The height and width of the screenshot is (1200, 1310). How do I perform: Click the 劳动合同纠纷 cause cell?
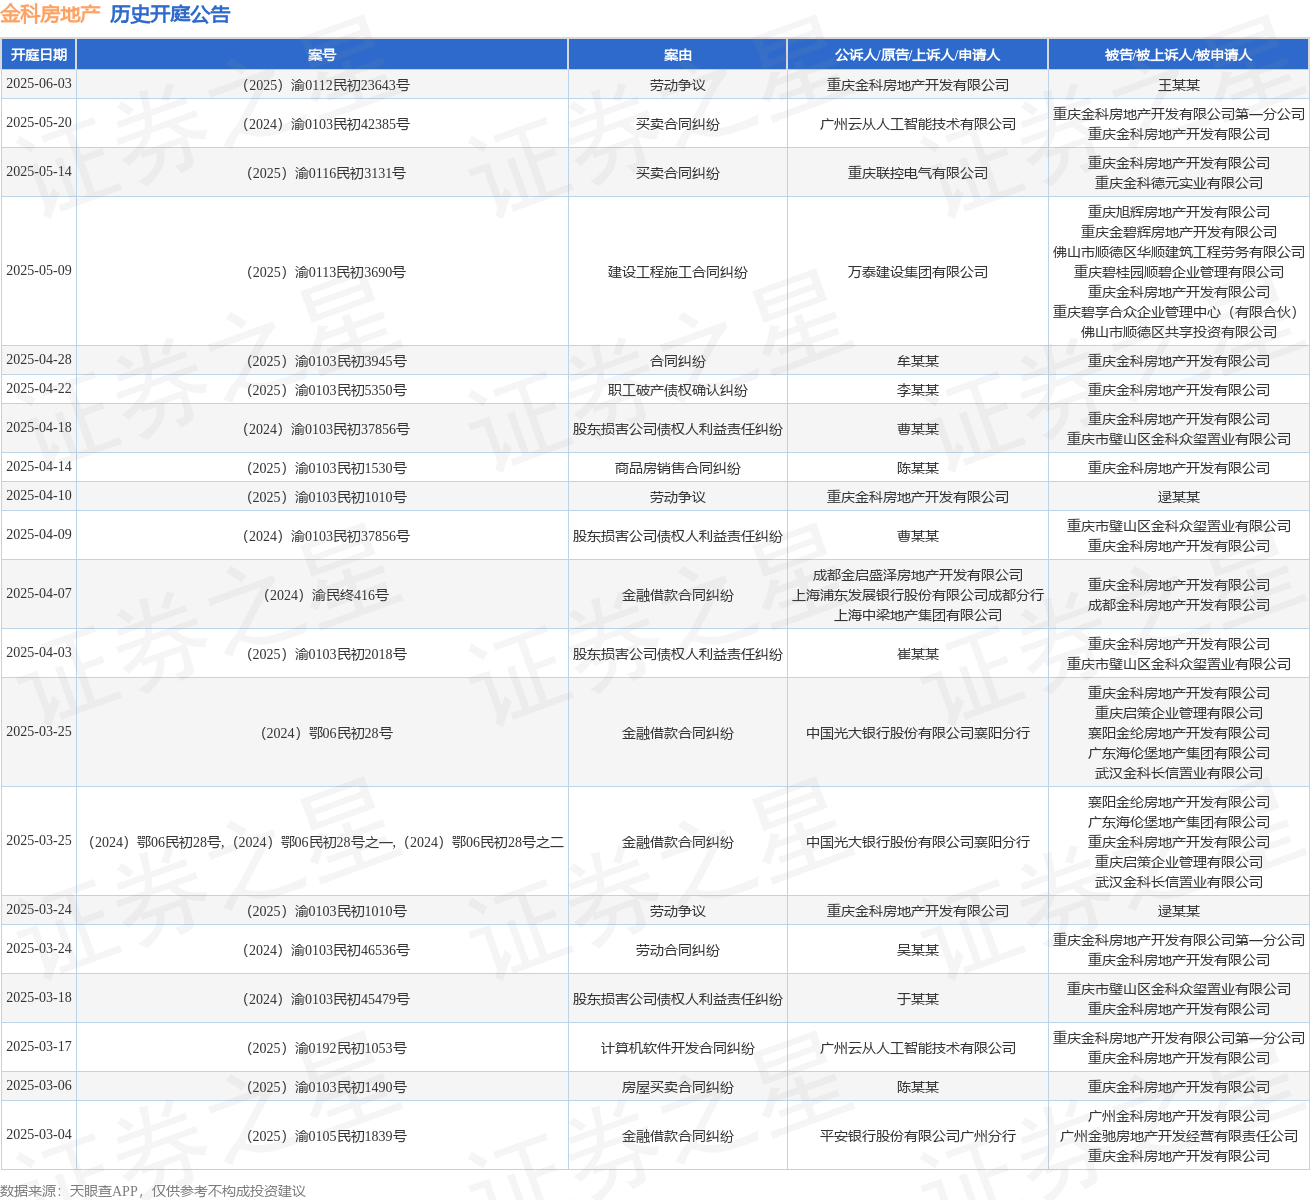[x=678, y=950]
